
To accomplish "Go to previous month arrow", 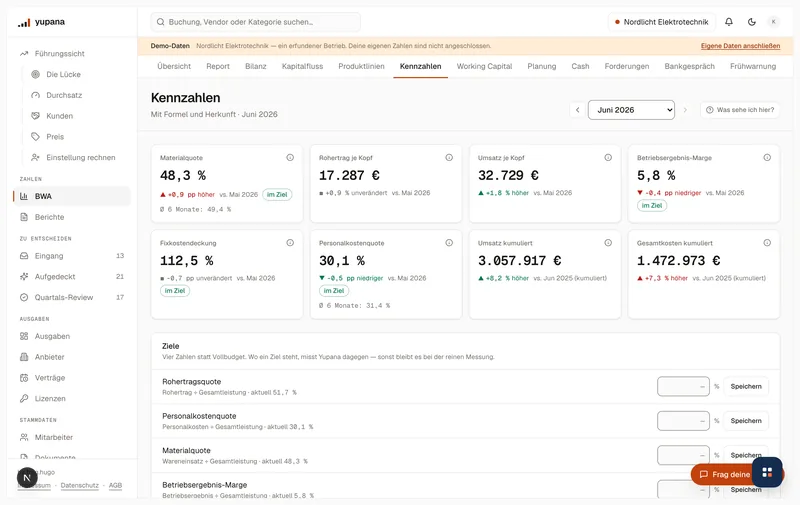I will tap(577, 110).
